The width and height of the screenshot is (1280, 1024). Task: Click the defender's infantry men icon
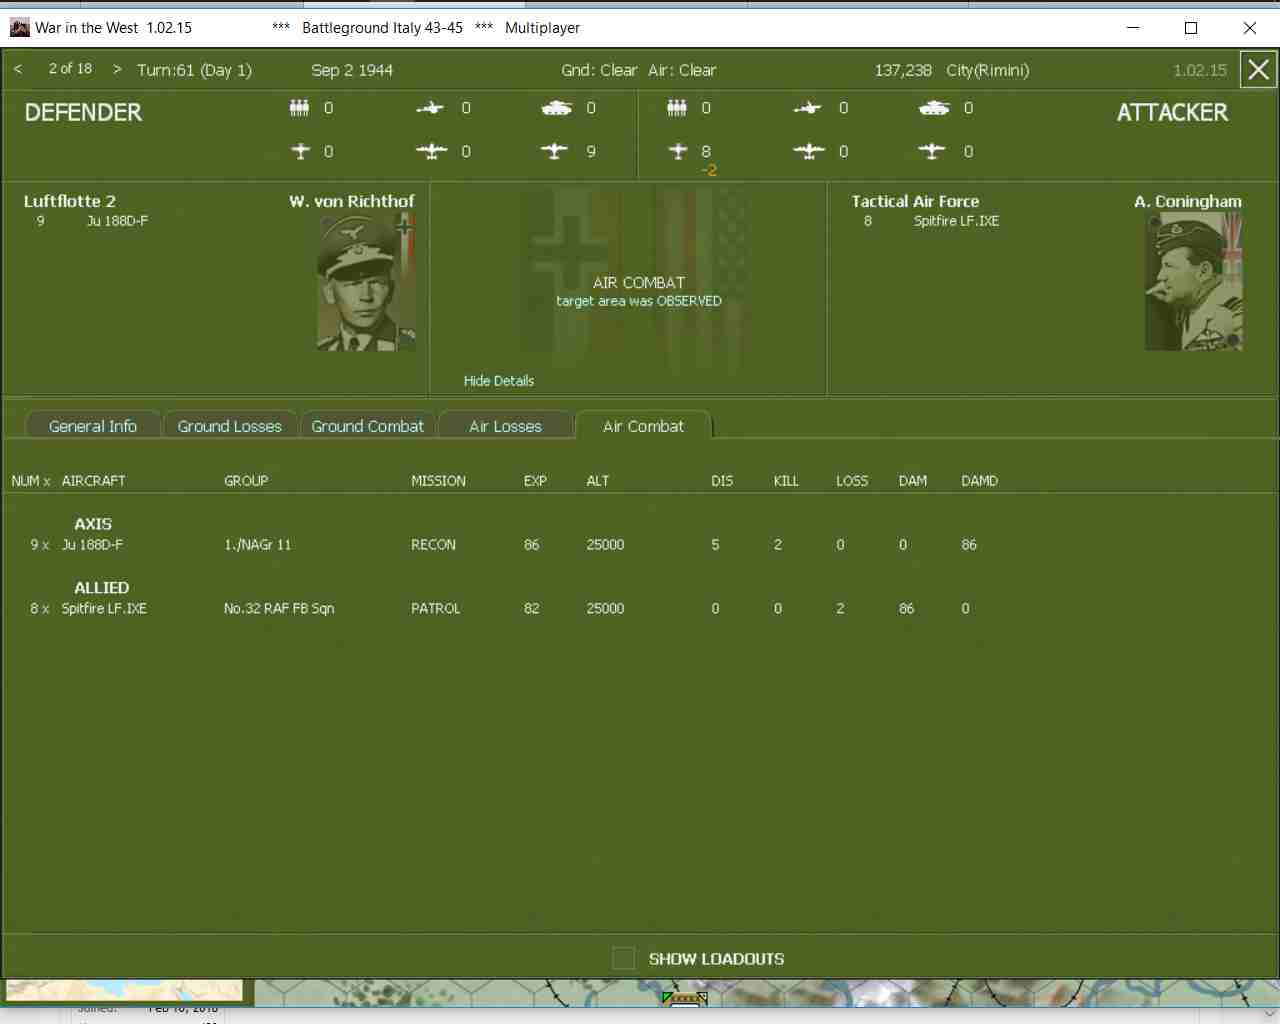[299, 108]
